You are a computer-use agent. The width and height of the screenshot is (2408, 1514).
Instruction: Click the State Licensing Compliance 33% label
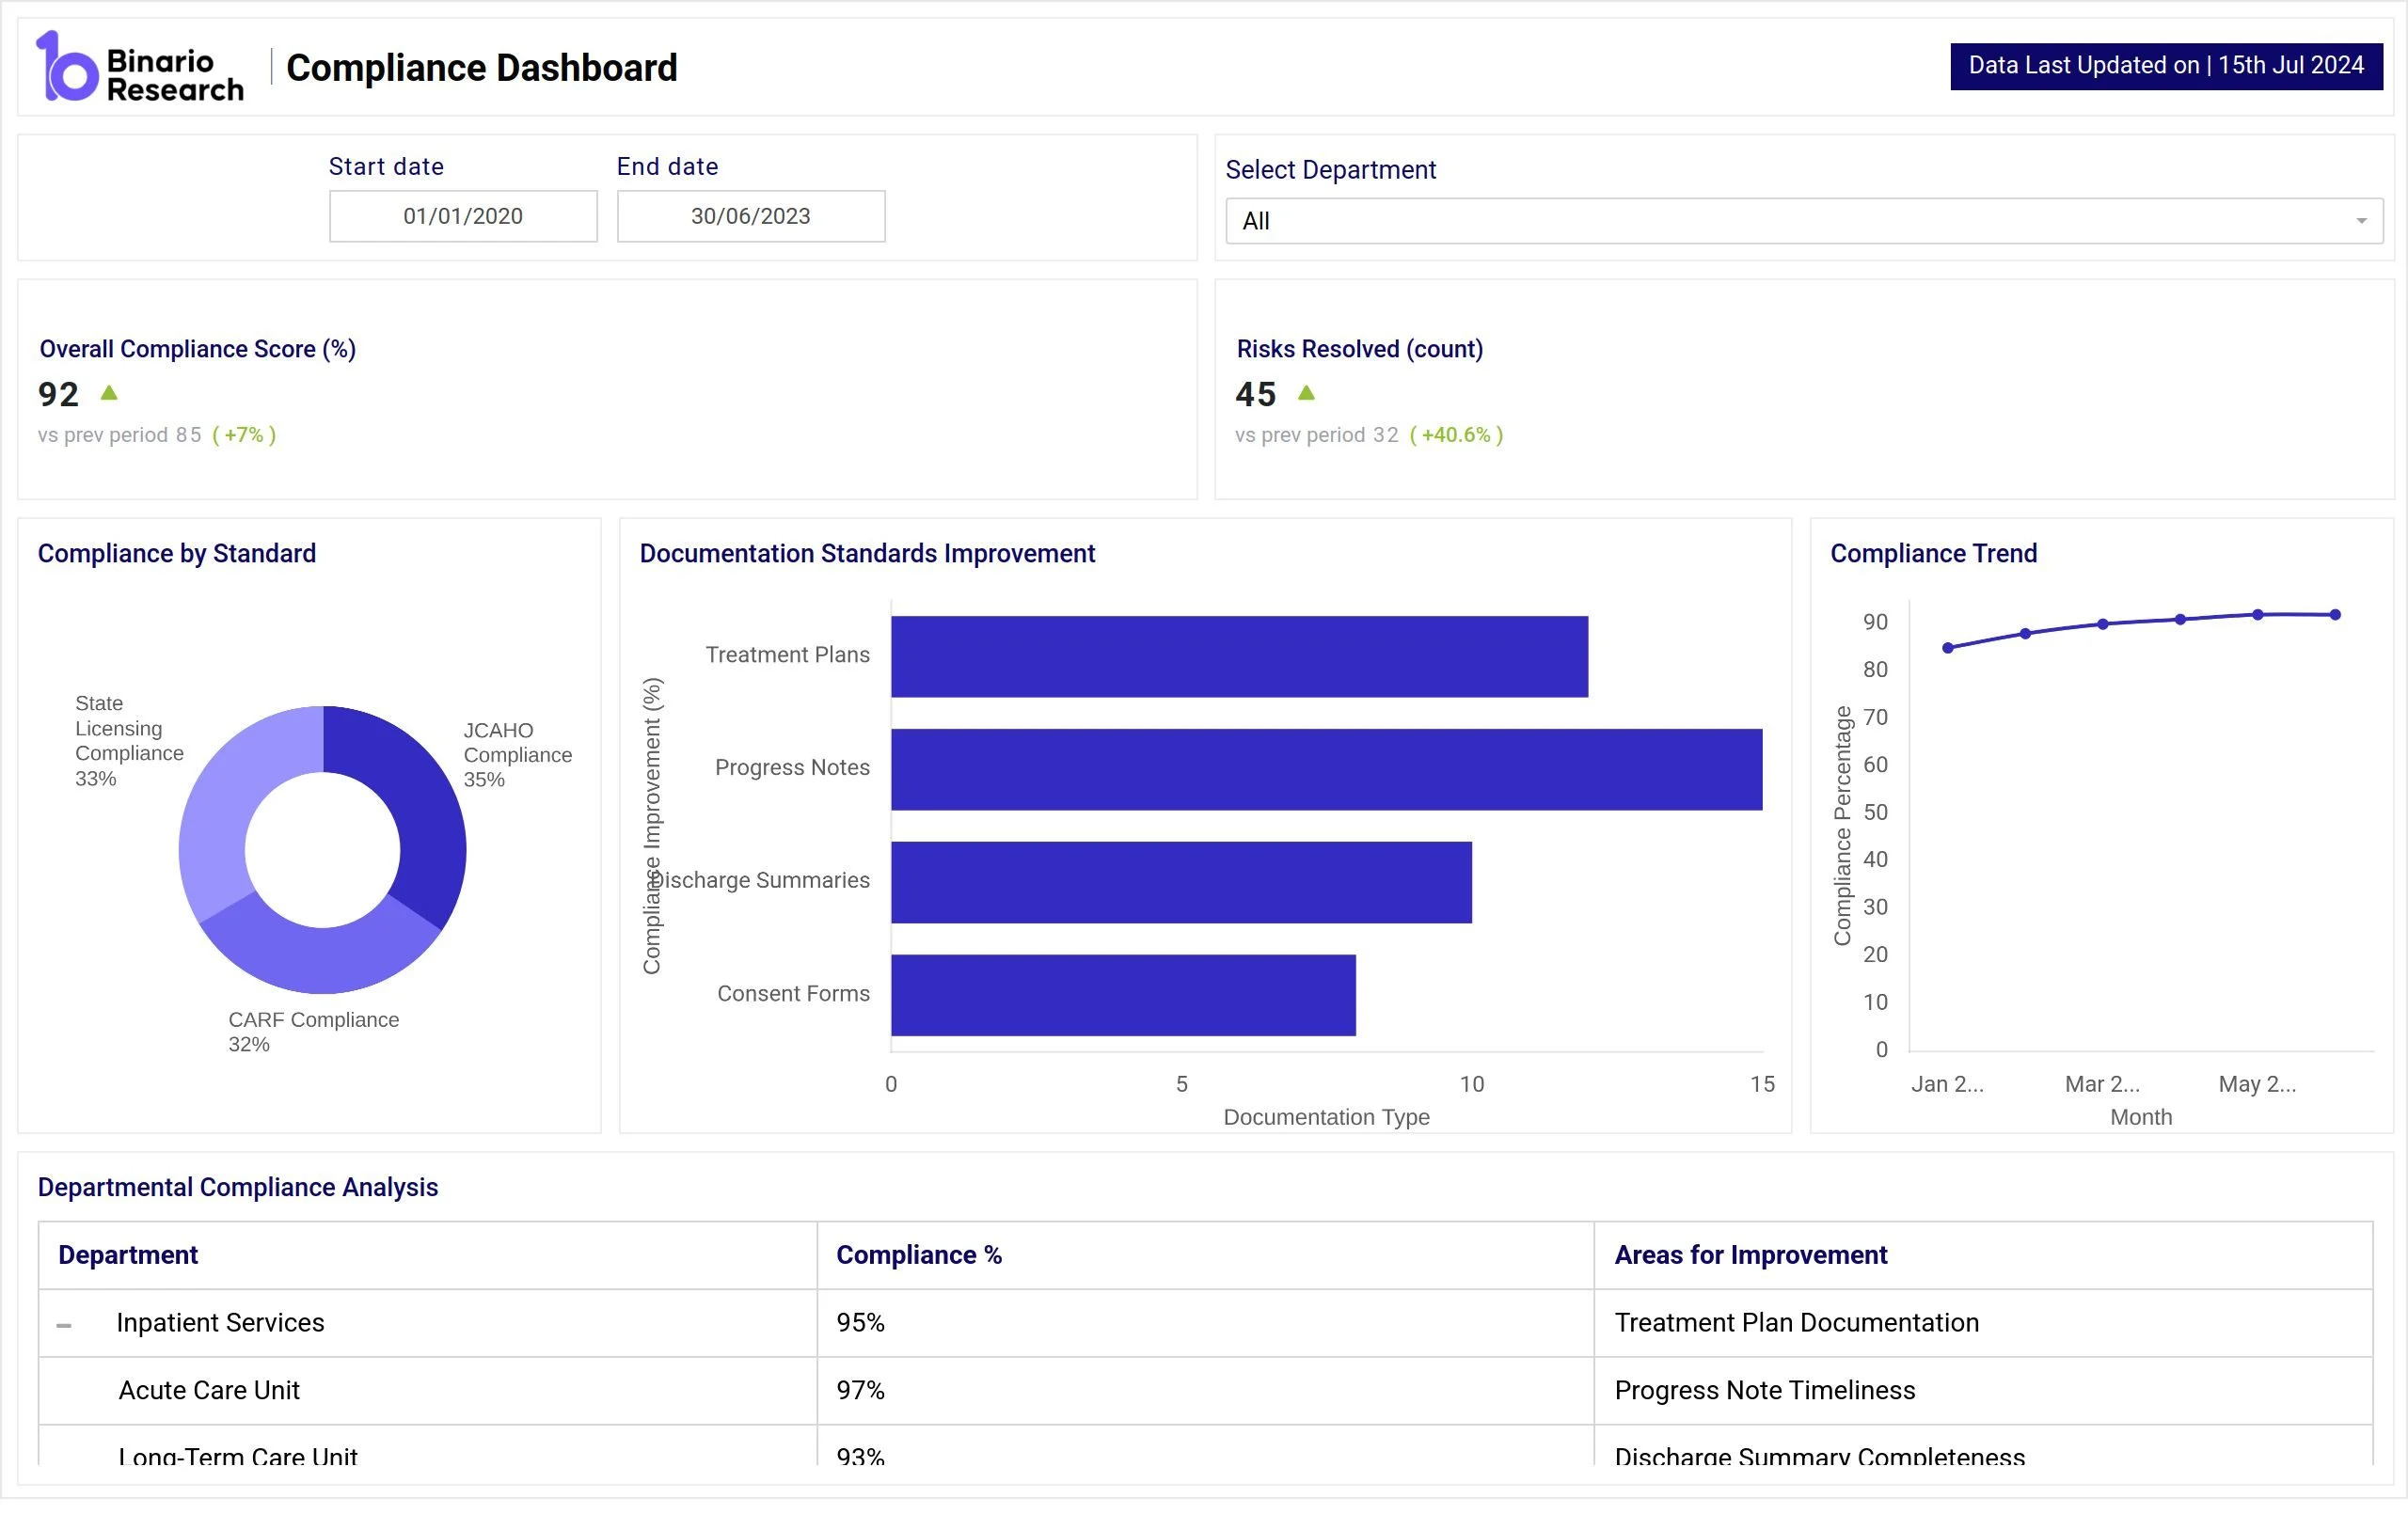129,741
